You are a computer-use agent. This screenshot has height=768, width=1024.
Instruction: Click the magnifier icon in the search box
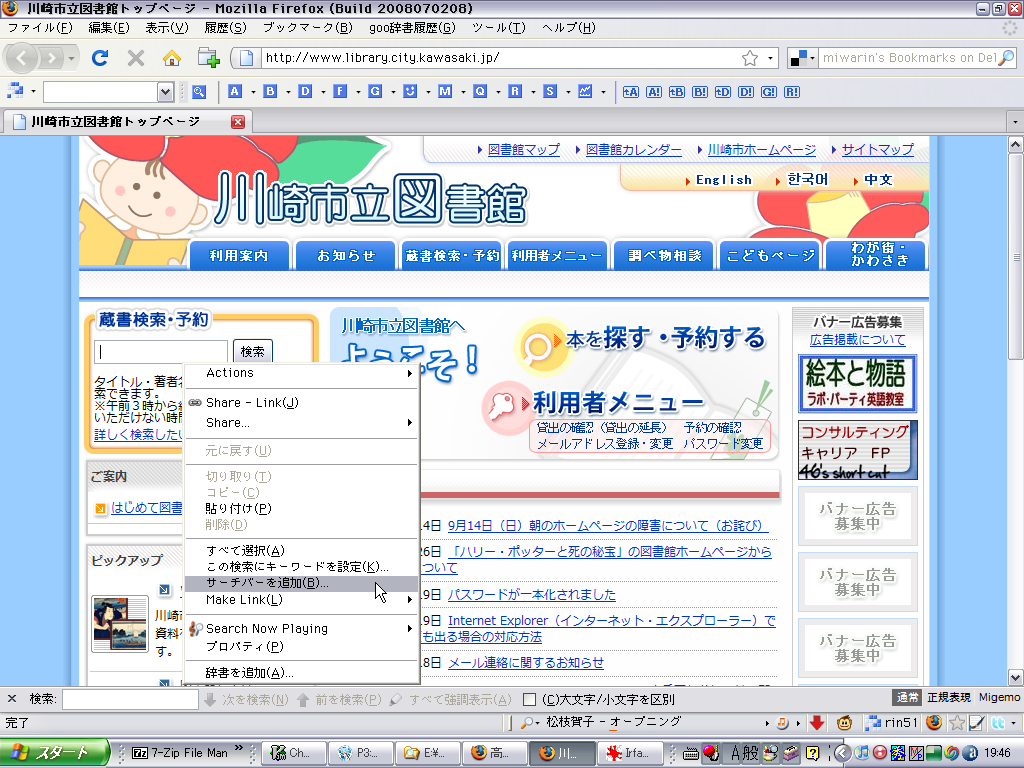point(1006,57)
